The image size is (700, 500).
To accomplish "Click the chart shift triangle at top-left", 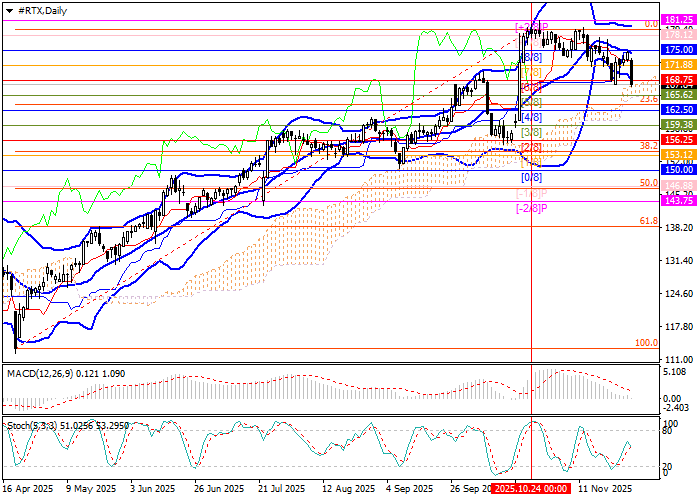I will [7, 8].
